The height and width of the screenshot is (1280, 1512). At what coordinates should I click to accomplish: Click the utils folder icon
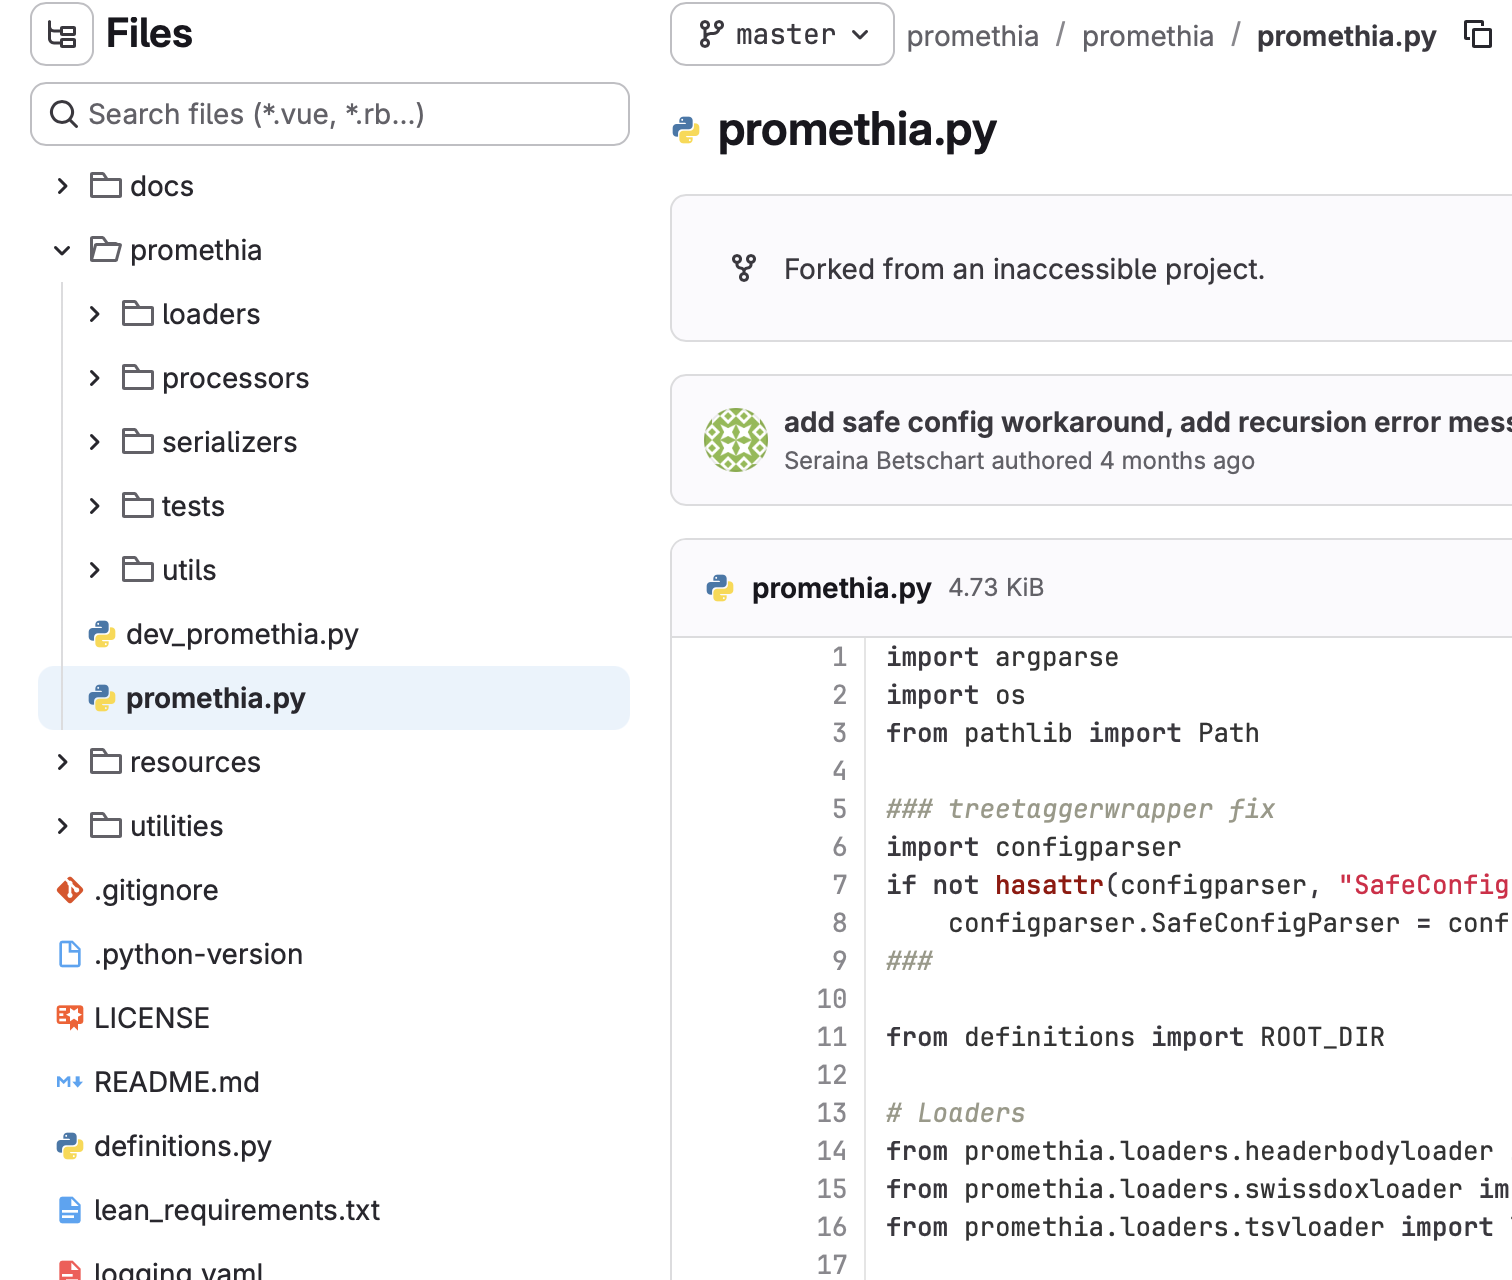tap(138, 569)
